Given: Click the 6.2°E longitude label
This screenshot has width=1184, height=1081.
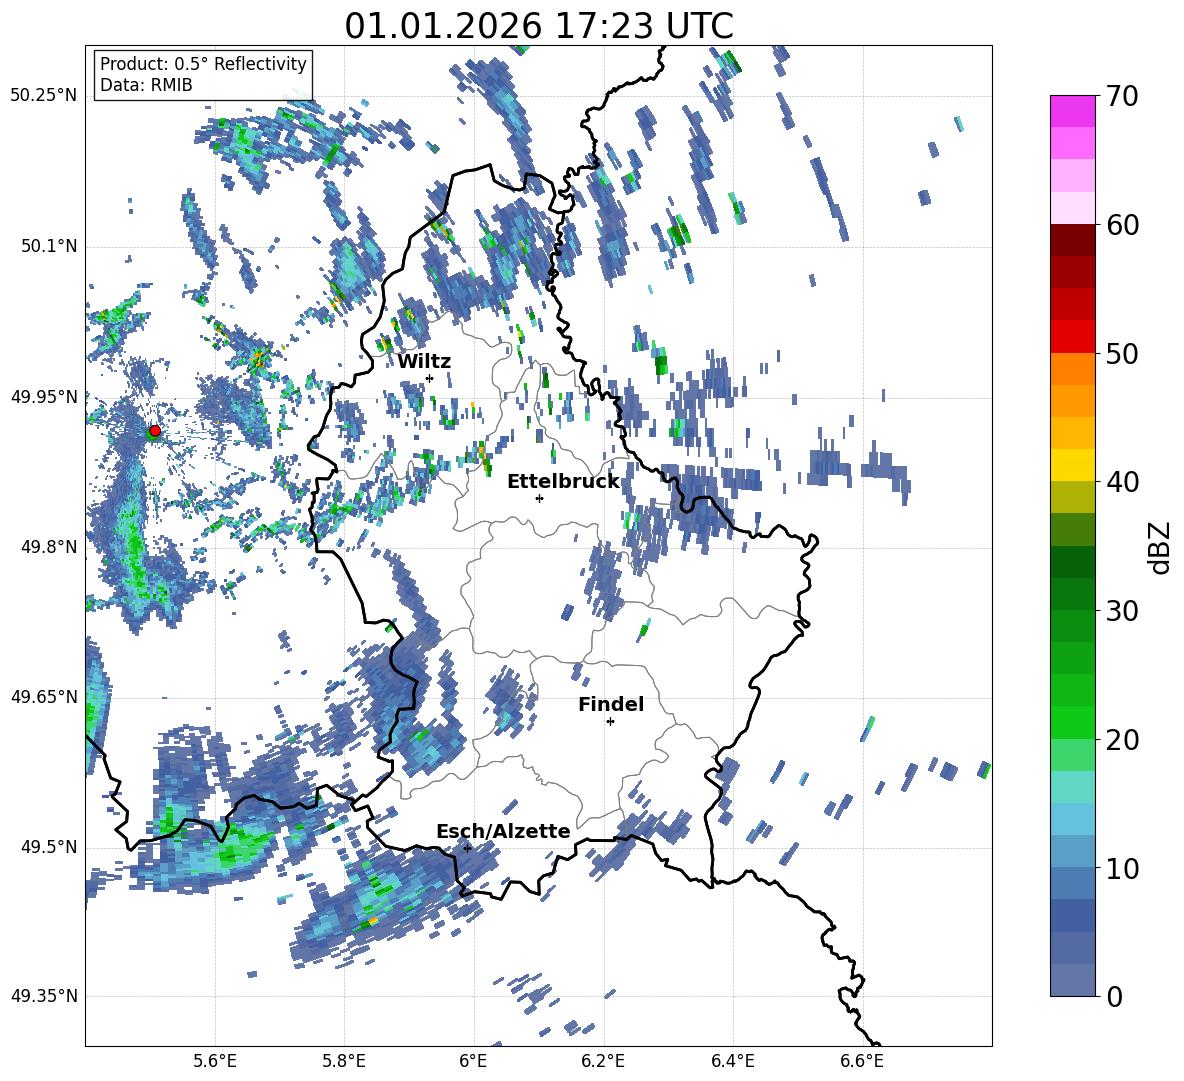Looking at the screenshot, I should (603, 1062).
